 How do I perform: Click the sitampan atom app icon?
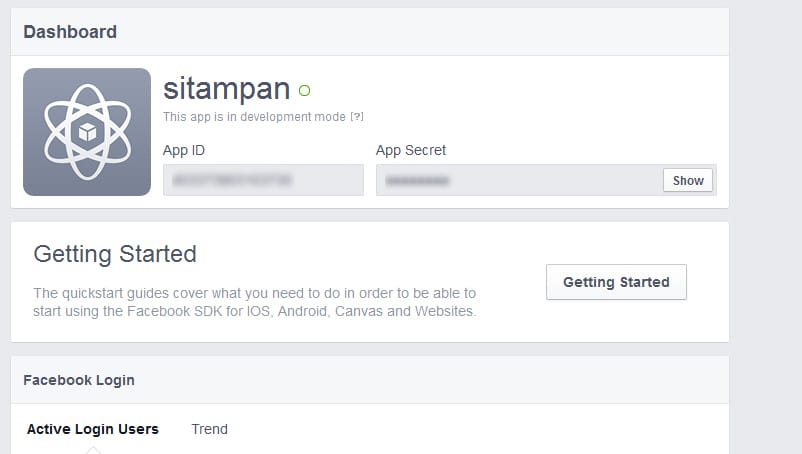click(87, 132)
